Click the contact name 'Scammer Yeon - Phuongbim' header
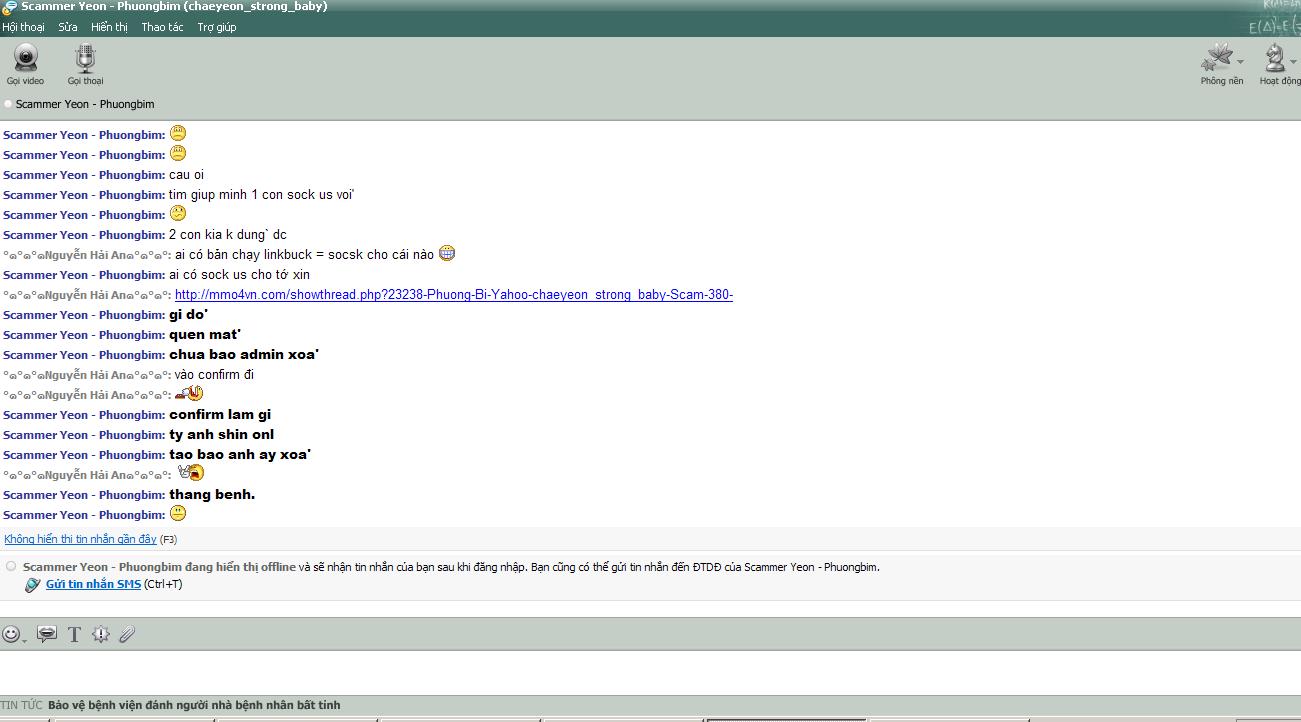Viewport: 1301px width, 722px height. click(x=85, y=104)
